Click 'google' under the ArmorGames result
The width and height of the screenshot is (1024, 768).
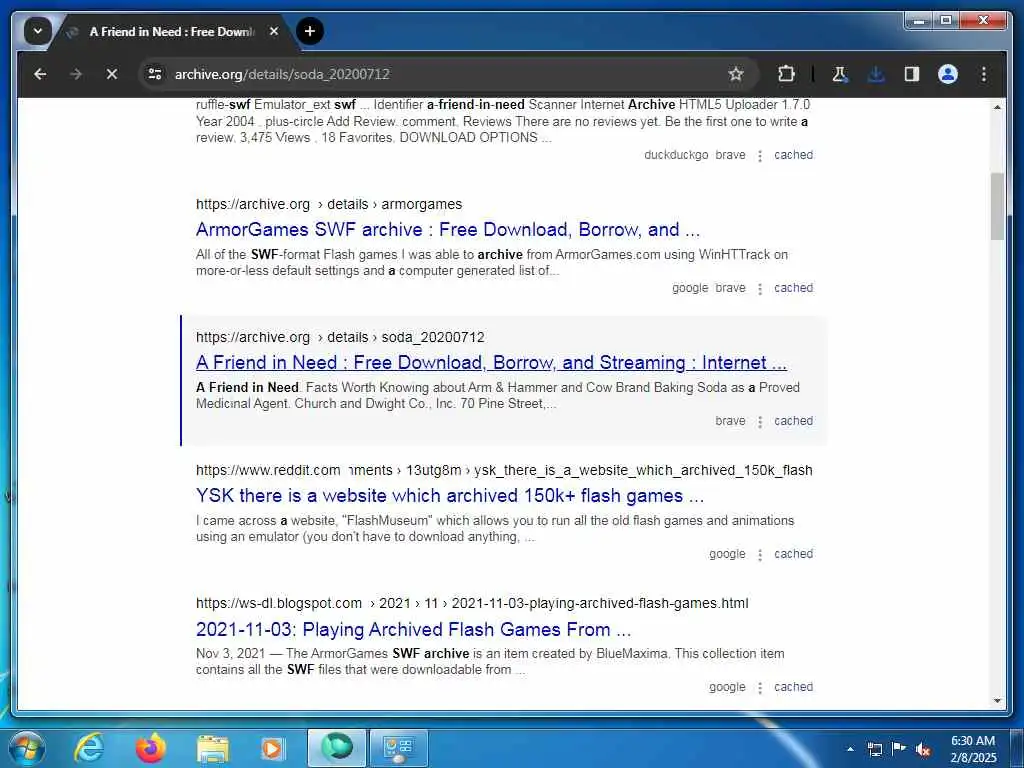pos(690,288)
